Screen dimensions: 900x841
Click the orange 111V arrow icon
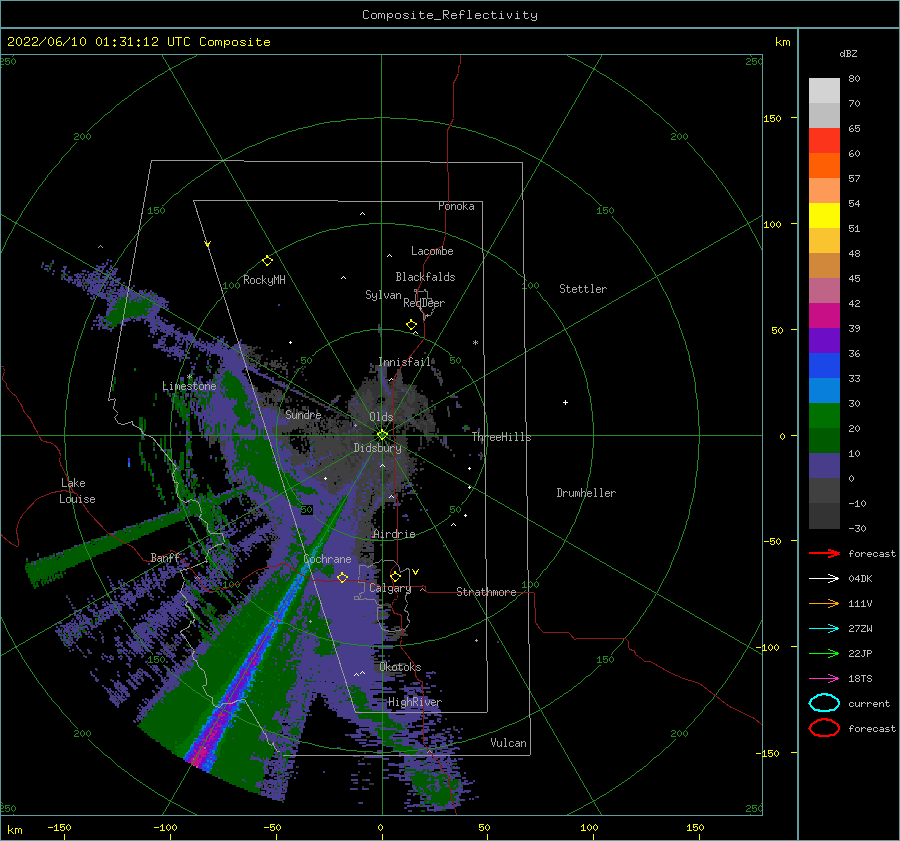tap(824, 603)
